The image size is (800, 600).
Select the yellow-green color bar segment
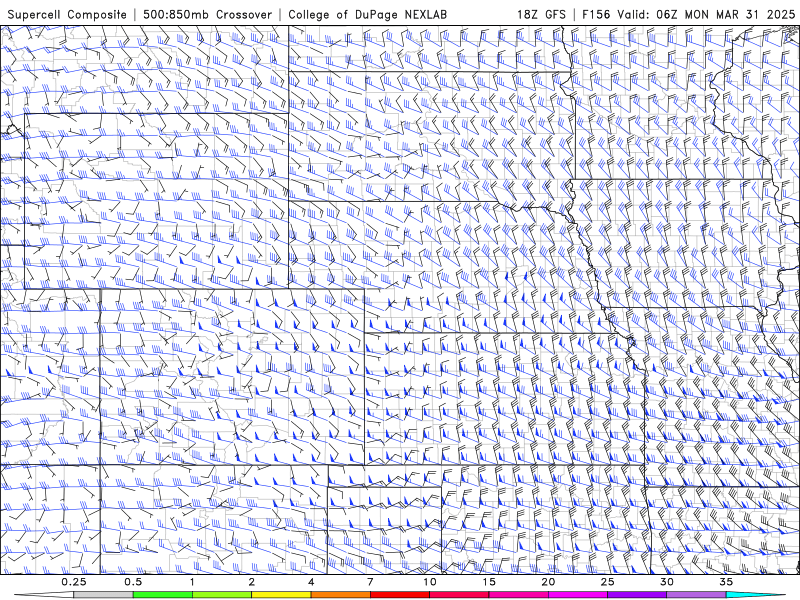click(222, 595)
